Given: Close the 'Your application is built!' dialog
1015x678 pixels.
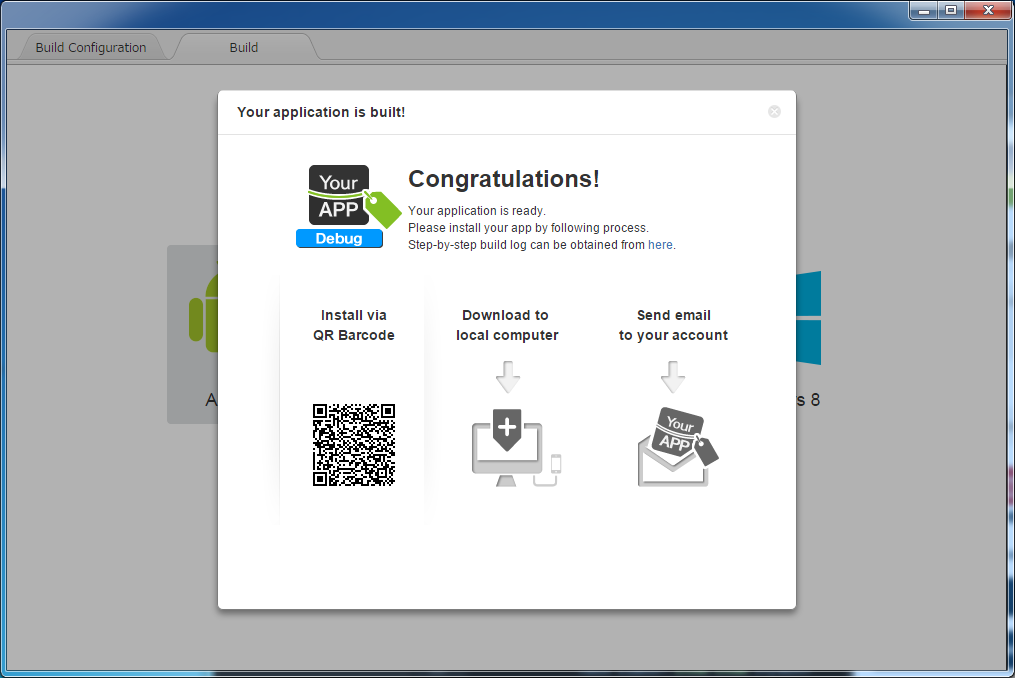Looking at the screenshot, I should tap(774, 112).
